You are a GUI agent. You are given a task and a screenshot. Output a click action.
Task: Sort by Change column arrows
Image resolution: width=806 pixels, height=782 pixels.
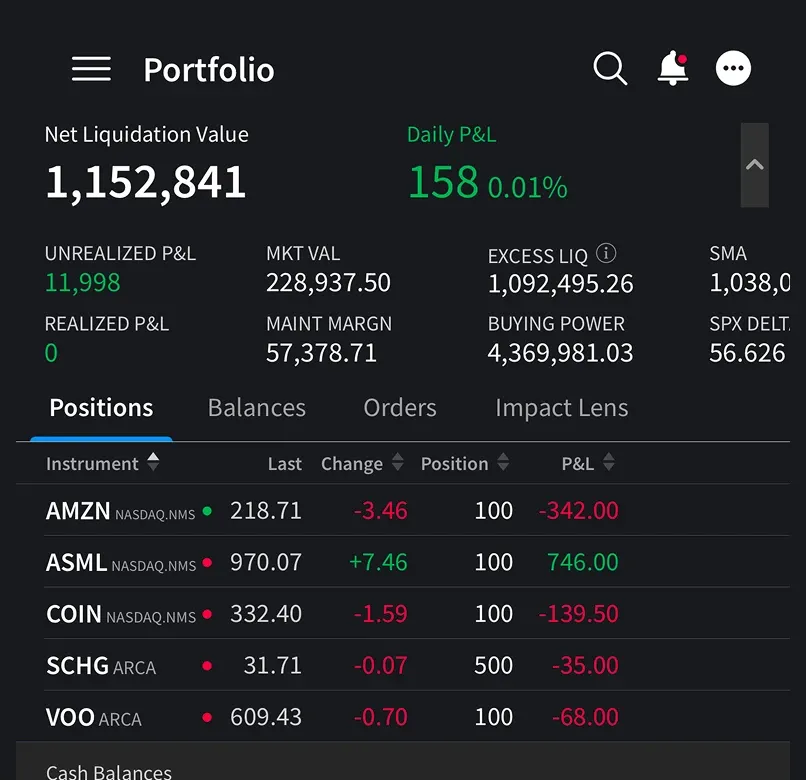tap(397, 463)
